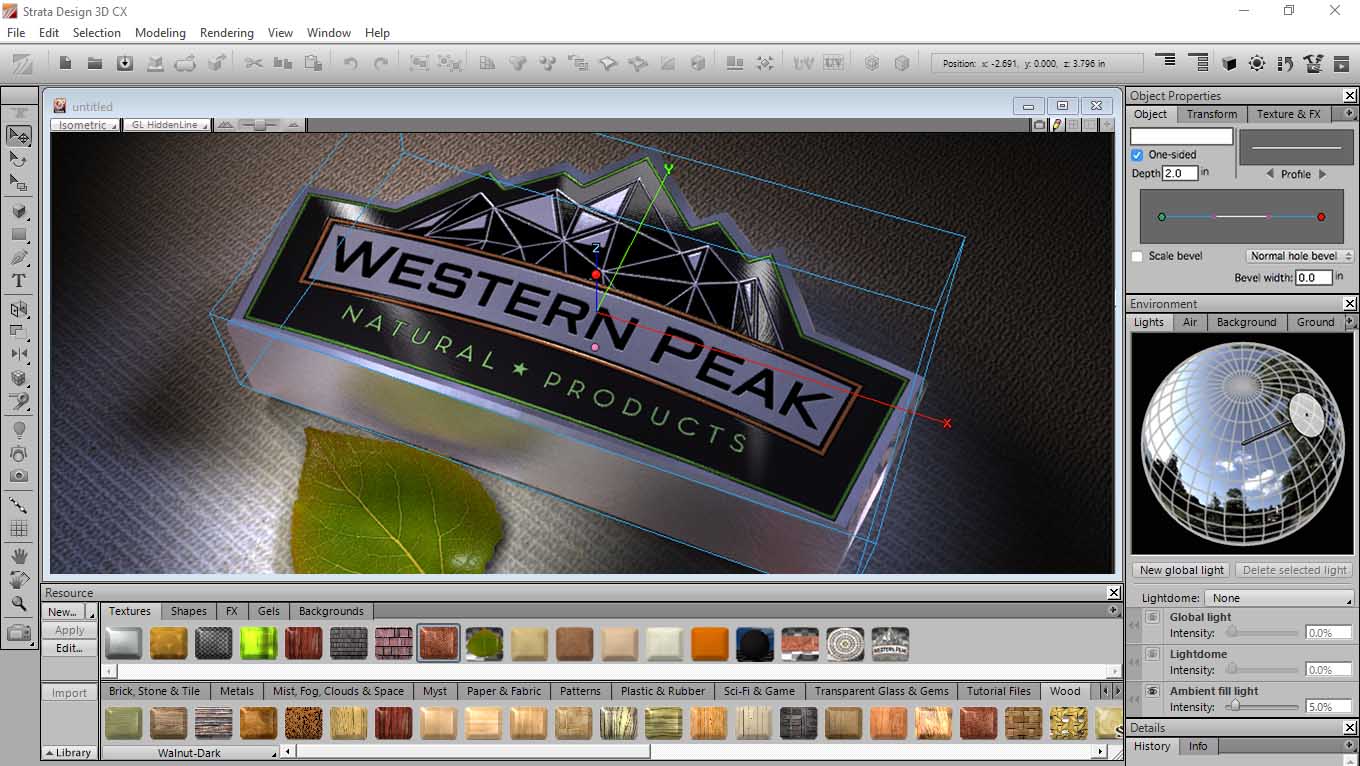
Task: Click the Cut scissors toolbar icon
Action: [x=253, y=63]
